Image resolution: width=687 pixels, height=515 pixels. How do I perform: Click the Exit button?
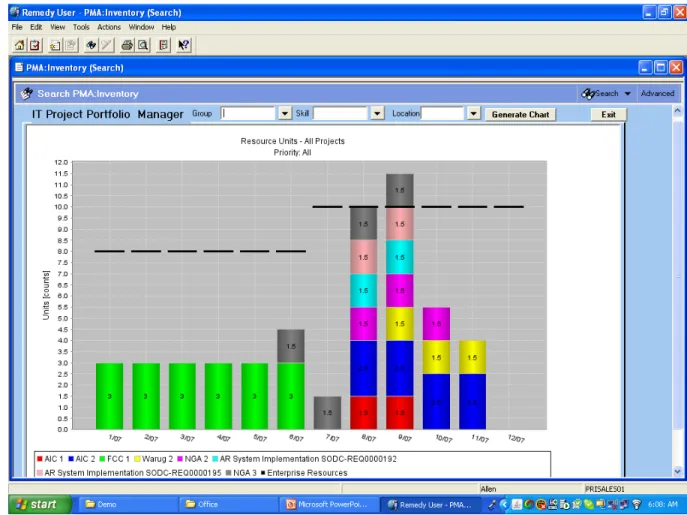[608, 114]
